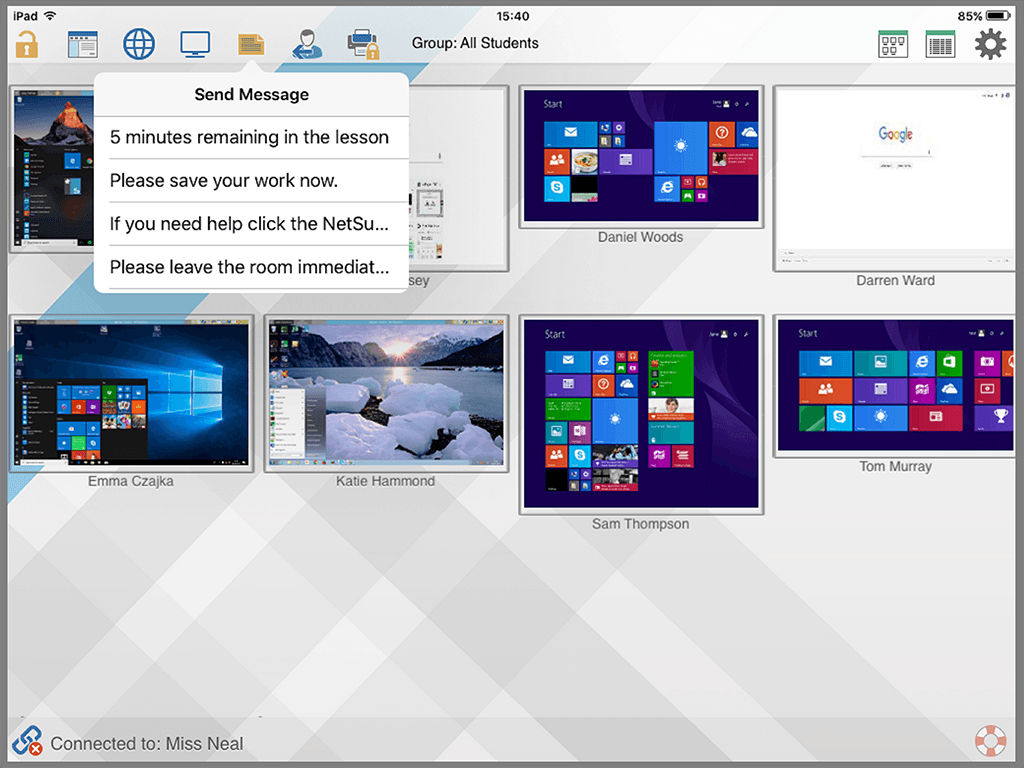Switch to details list view
This screenshot has height=768, width=1024.
click(940, 44)
